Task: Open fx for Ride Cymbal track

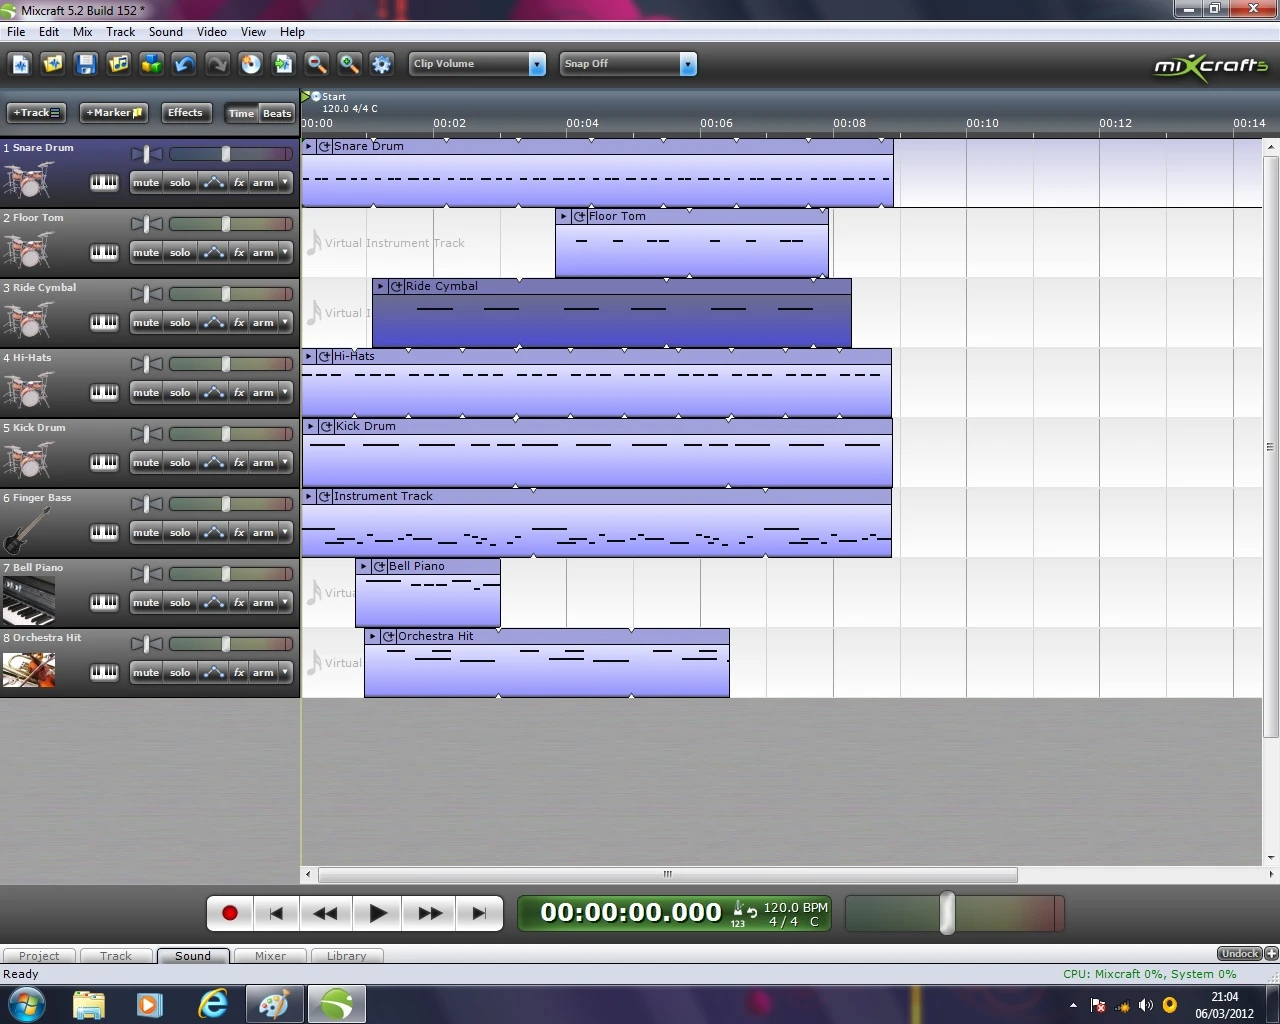Action: tap(239, 322)
